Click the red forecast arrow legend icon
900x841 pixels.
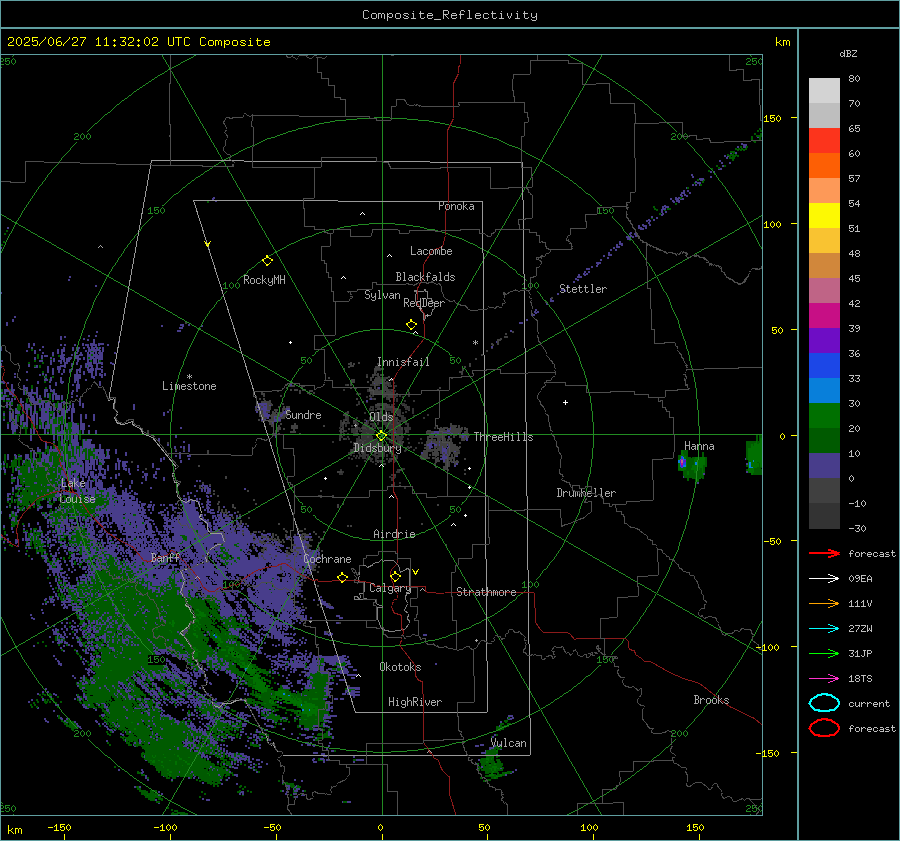tap(824, 553)
